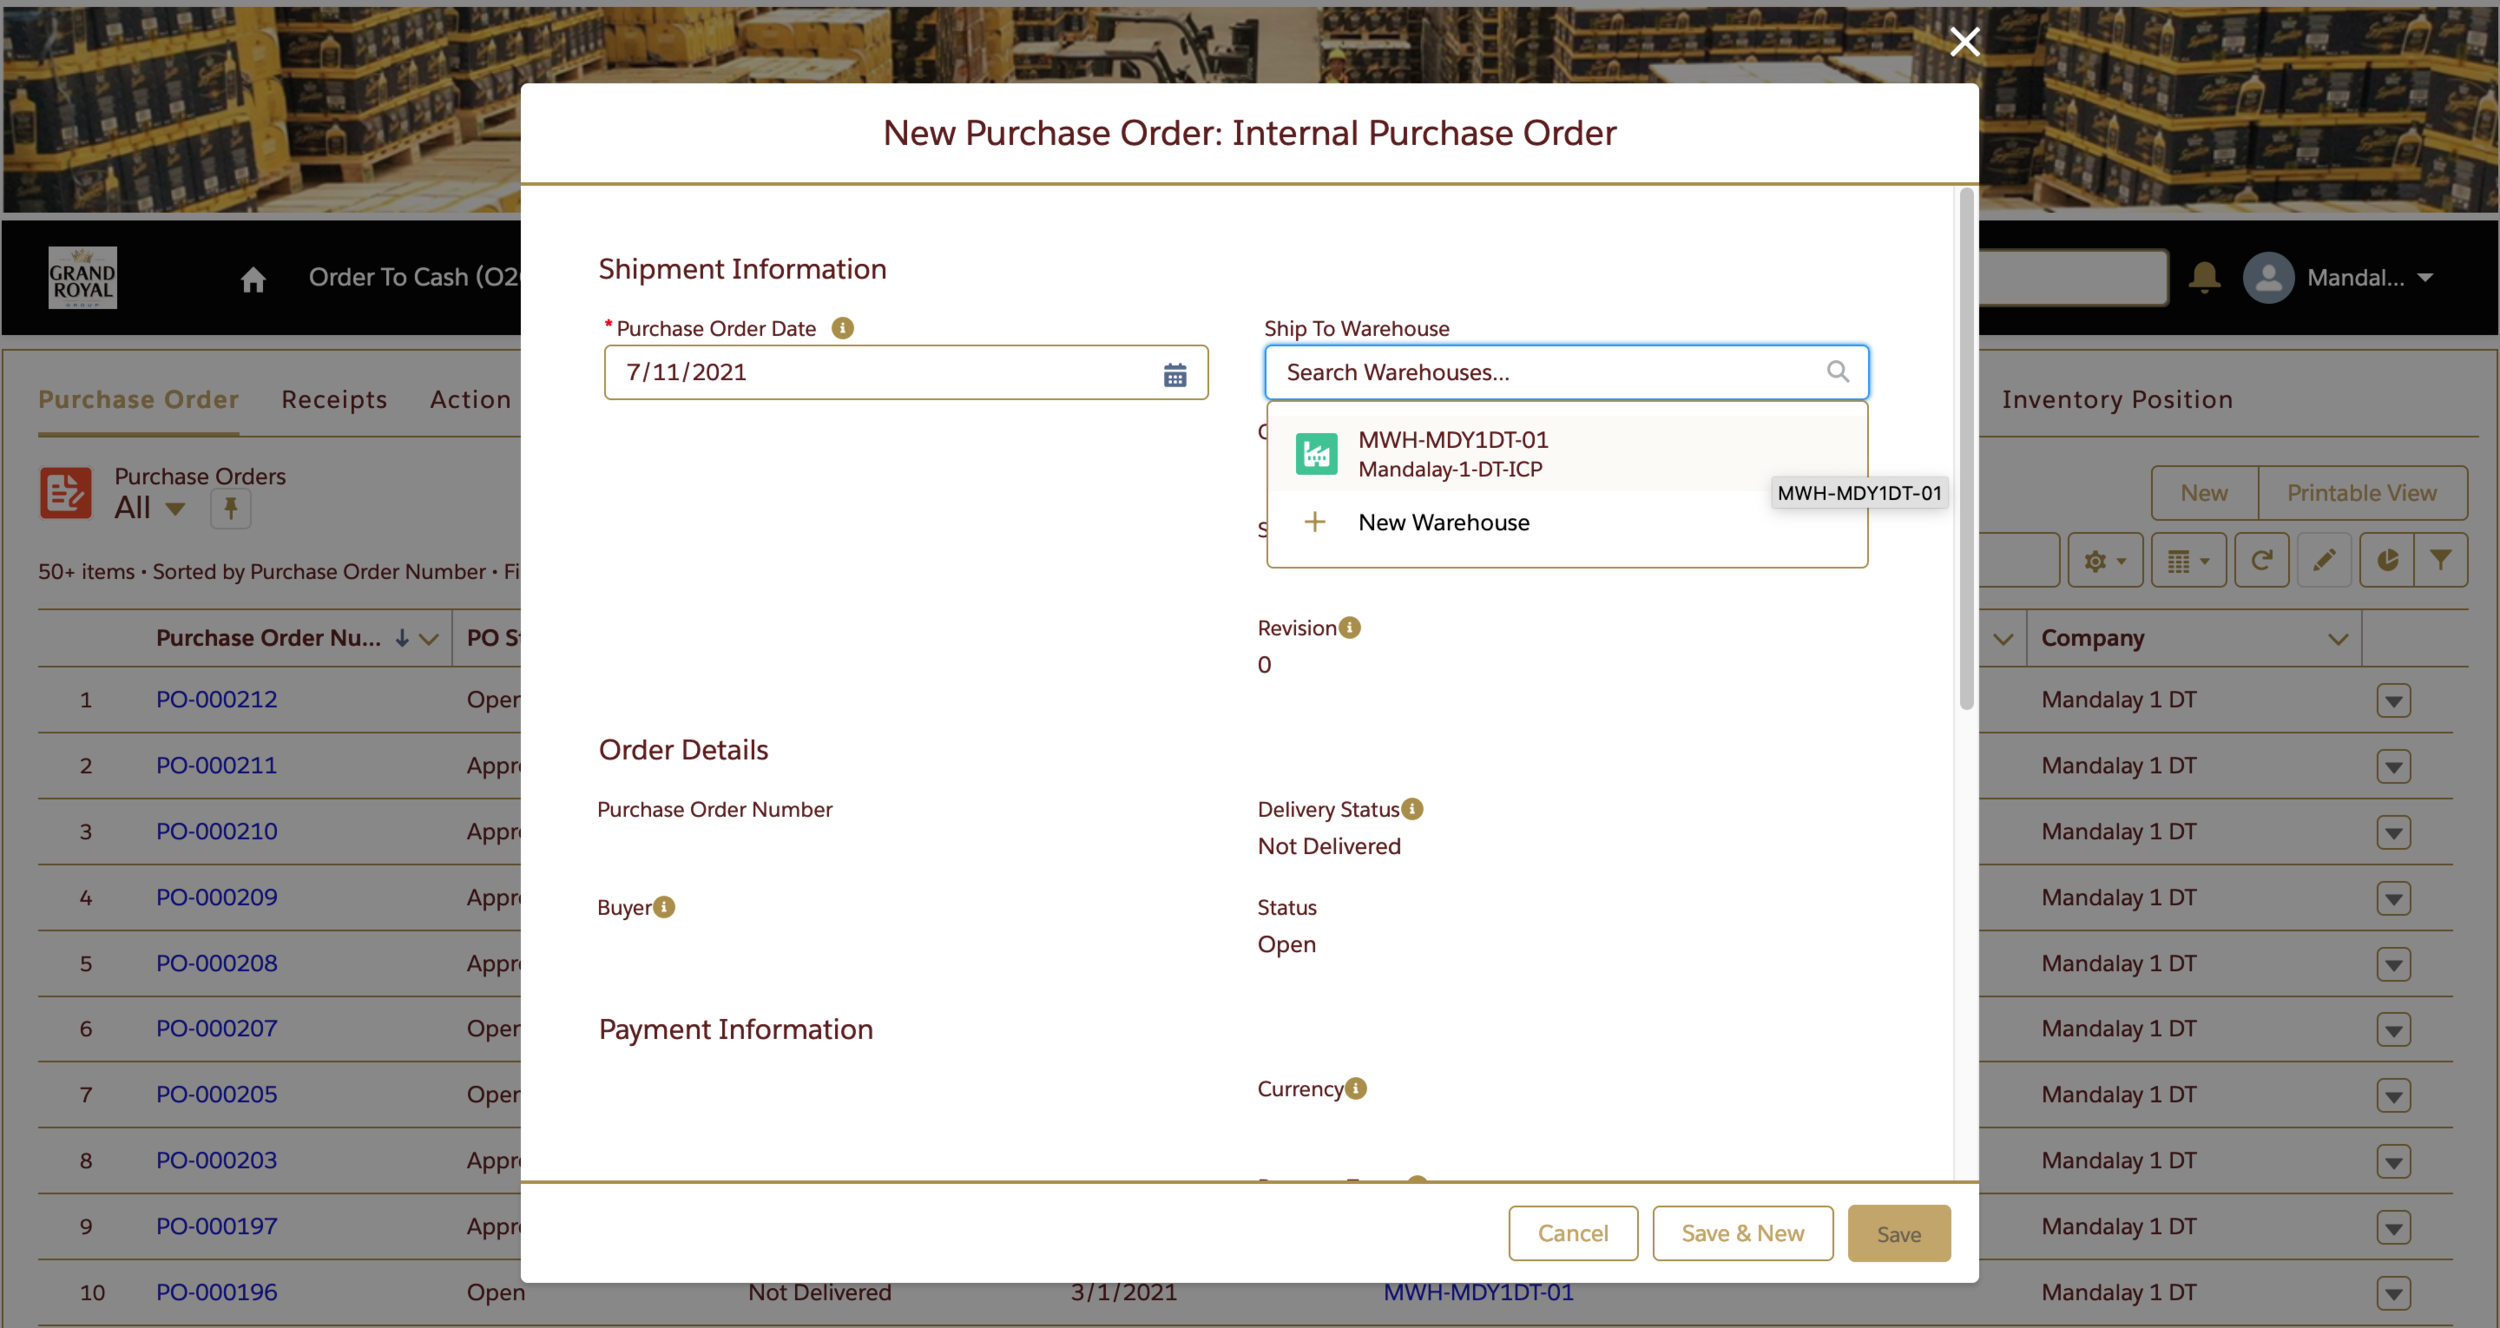Open list view controls gear dropdown
The height and width of the screenshot is (1328, 2500).
(x=2104, y=561)
